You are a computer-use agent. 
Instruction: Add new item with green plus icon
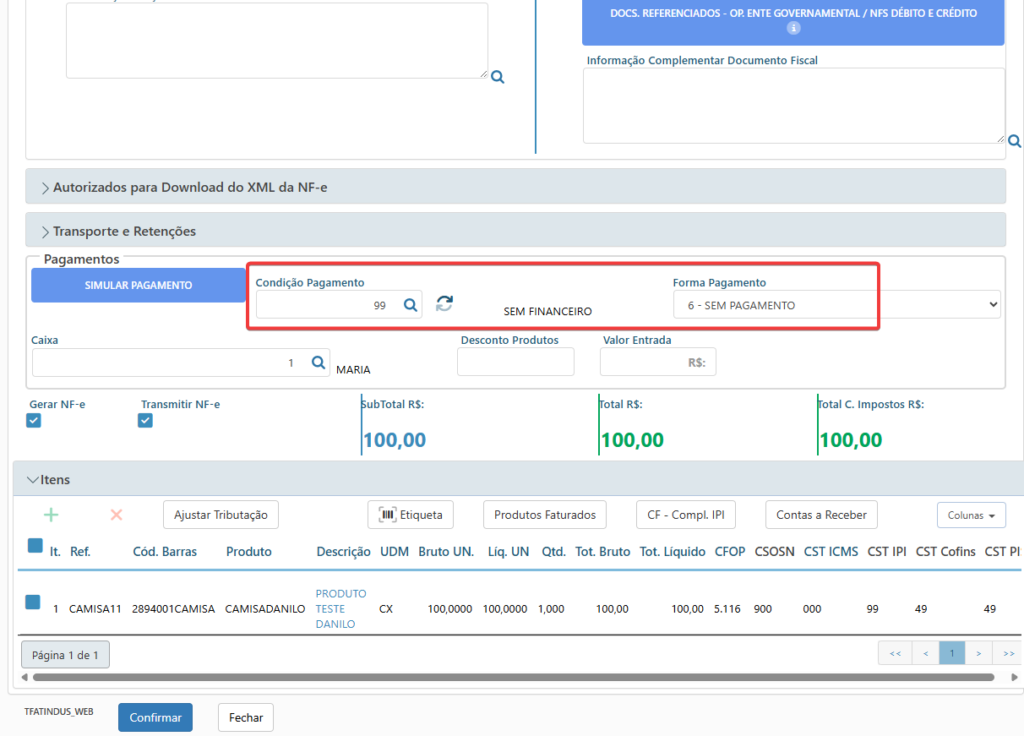(x=51, y=515)
